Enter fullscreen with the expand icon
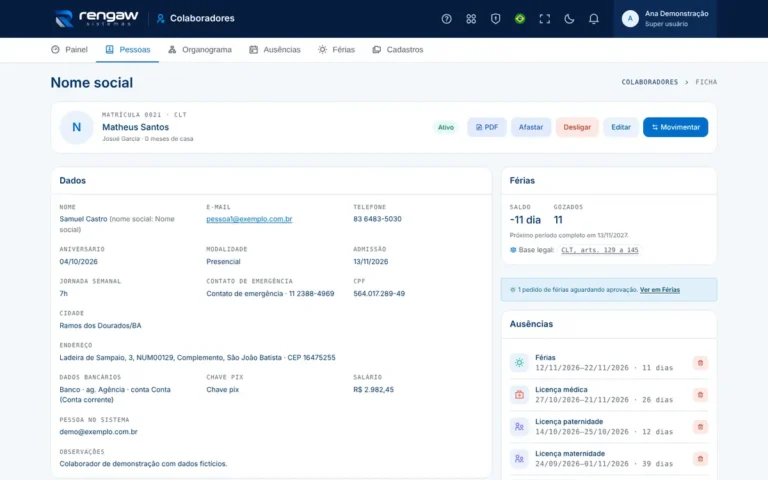768x480 pixels. click(544, 19)
